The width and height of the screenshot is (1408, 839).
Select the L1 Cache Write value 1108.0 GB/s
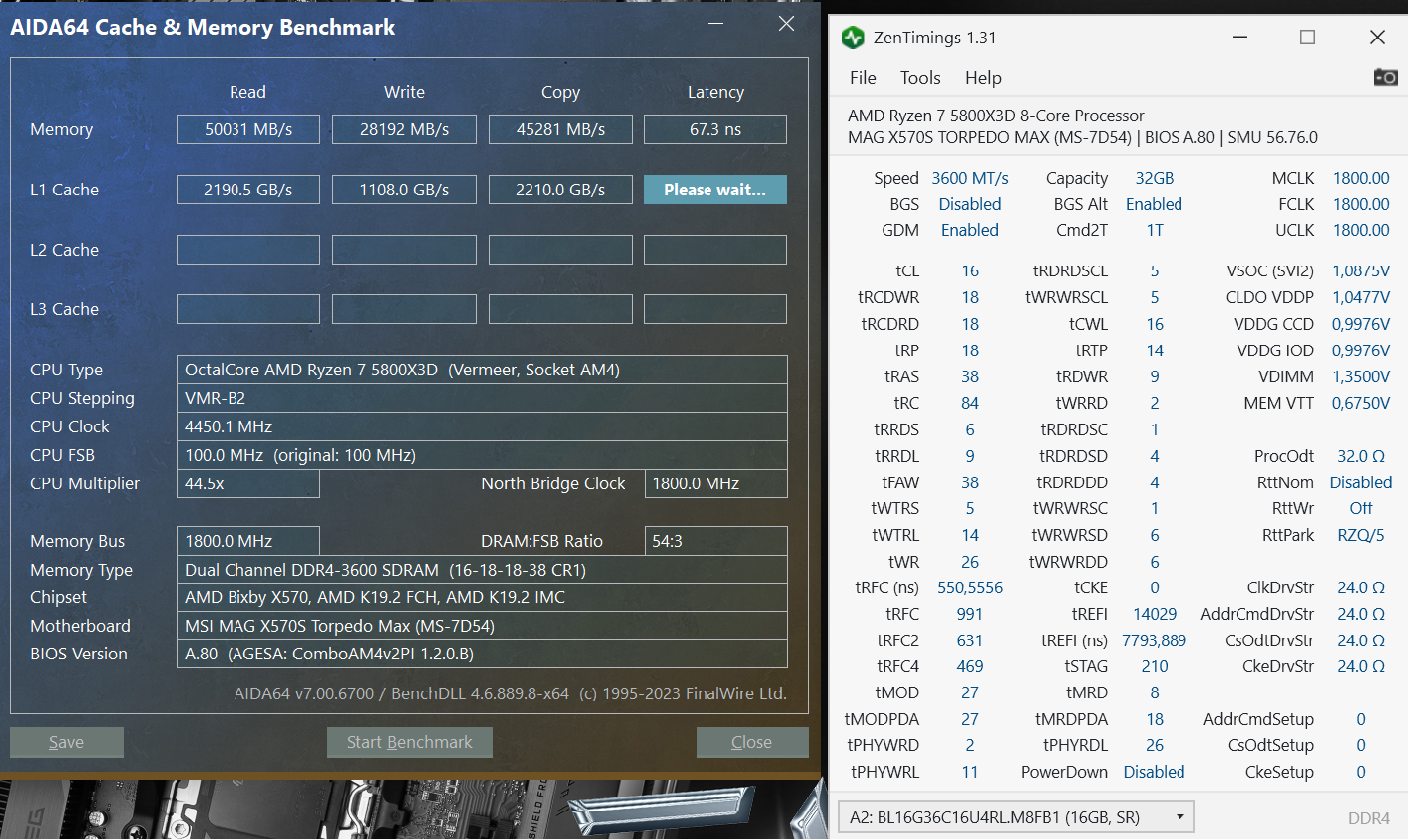(404, 189)
